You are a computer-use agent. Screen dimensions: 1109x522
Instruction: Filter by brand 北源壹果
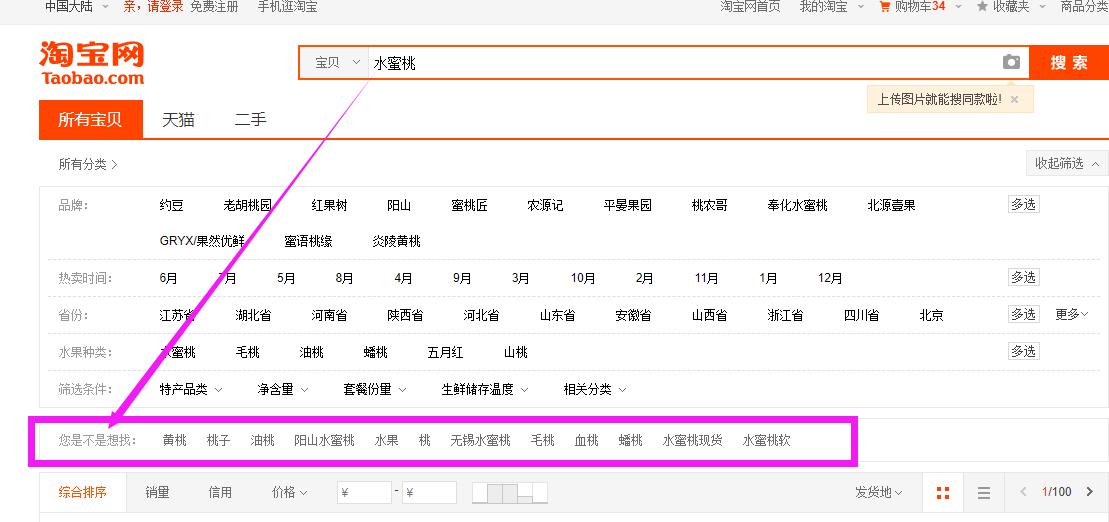point(891,205)
